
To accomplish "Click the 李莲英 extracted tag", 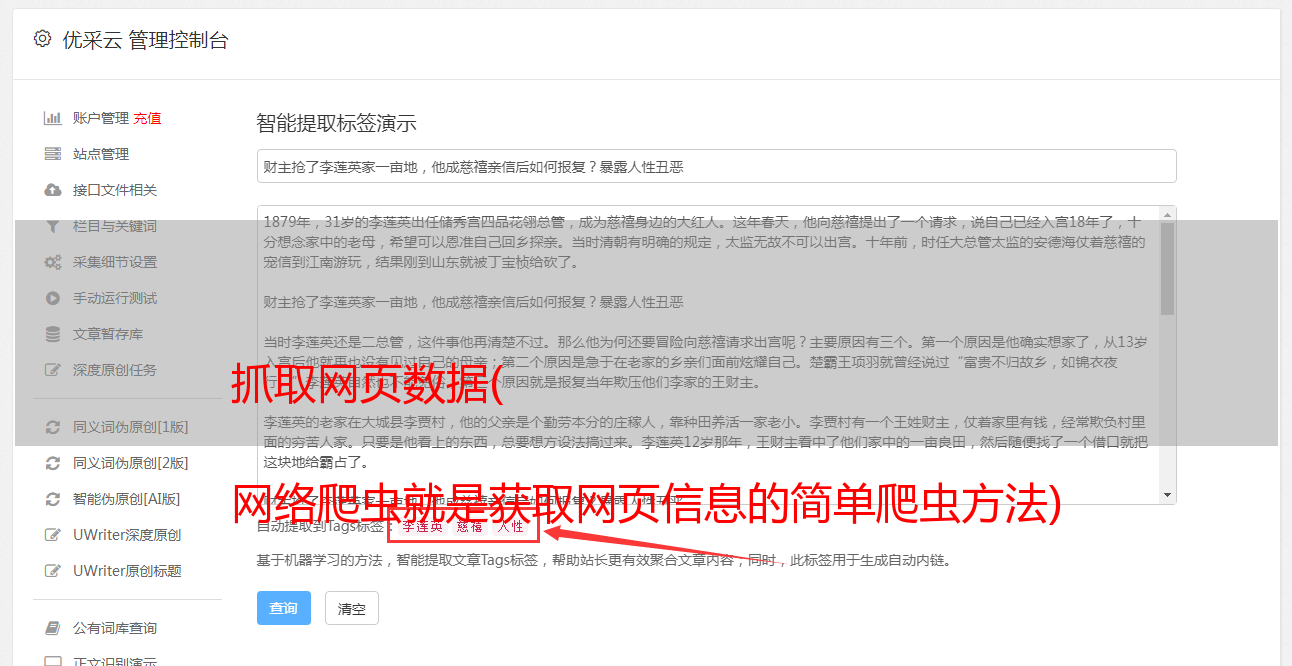I will pos(423,525).
